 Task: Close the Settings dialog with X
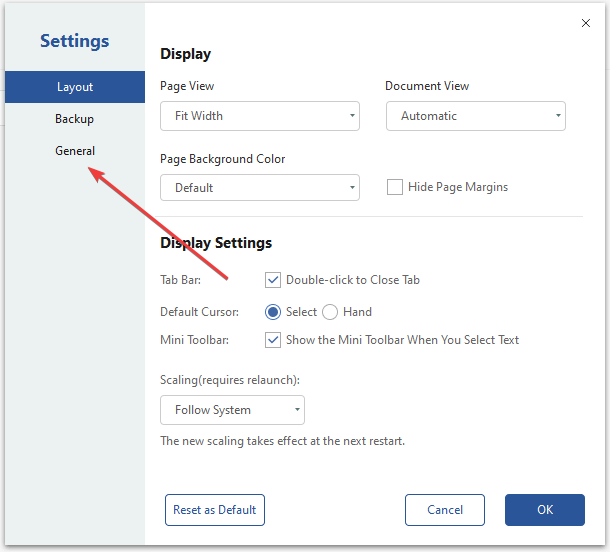pos(585,23)
